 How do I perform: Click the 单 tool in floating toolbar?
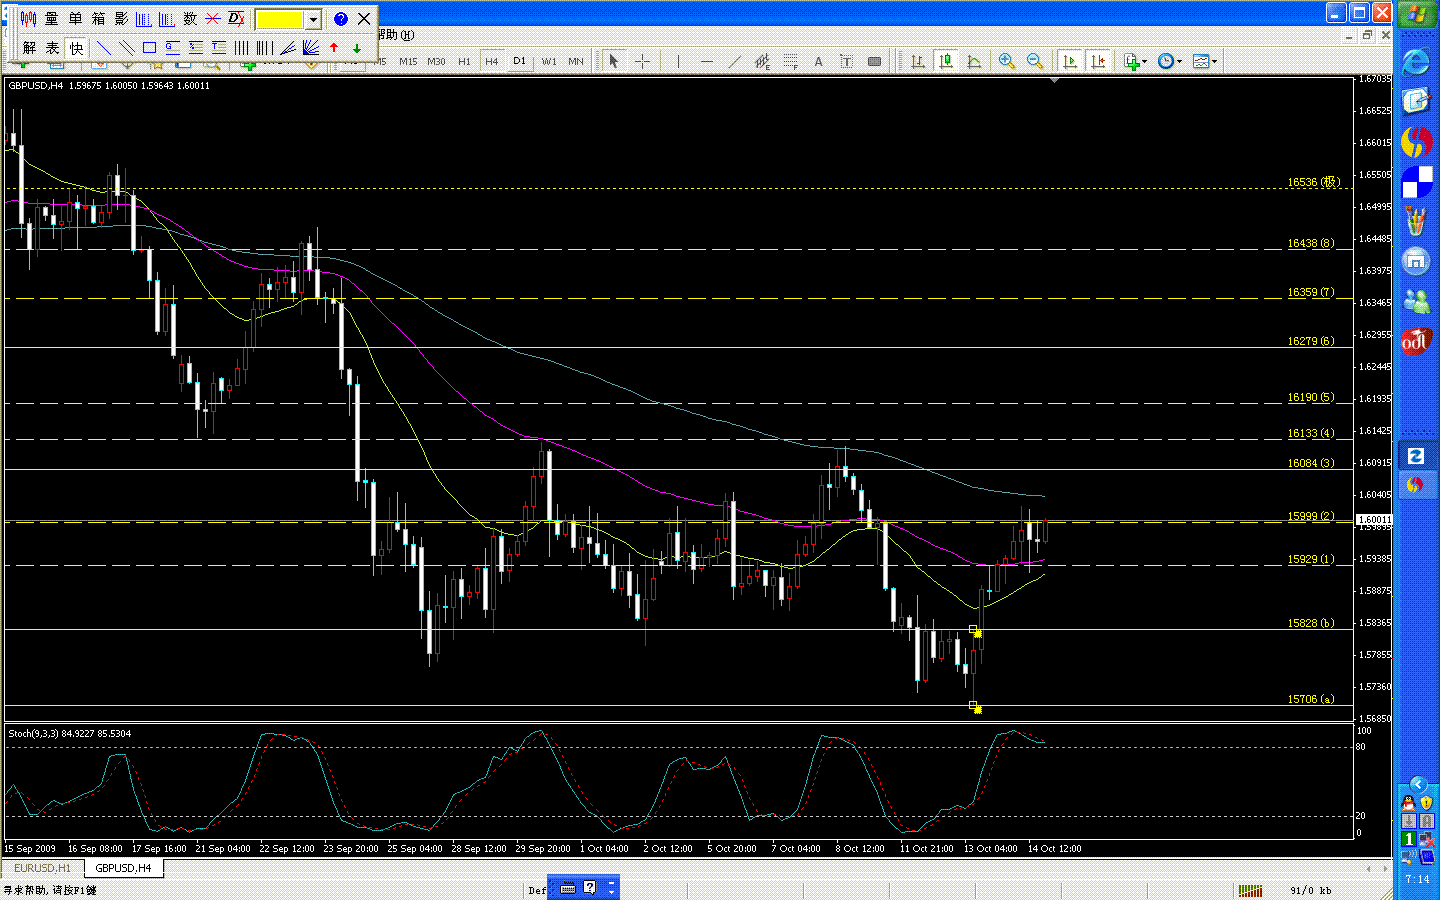tap(75, 19)
